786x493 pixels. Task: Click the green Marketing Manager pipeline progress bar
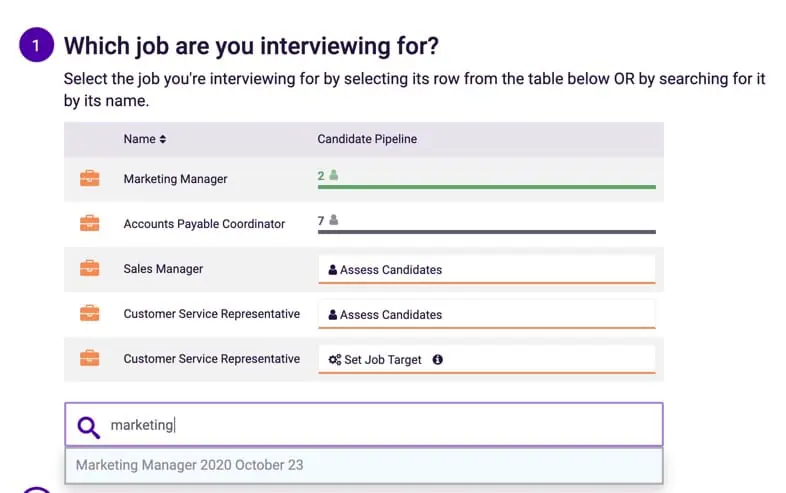click(x=486, y=186)
